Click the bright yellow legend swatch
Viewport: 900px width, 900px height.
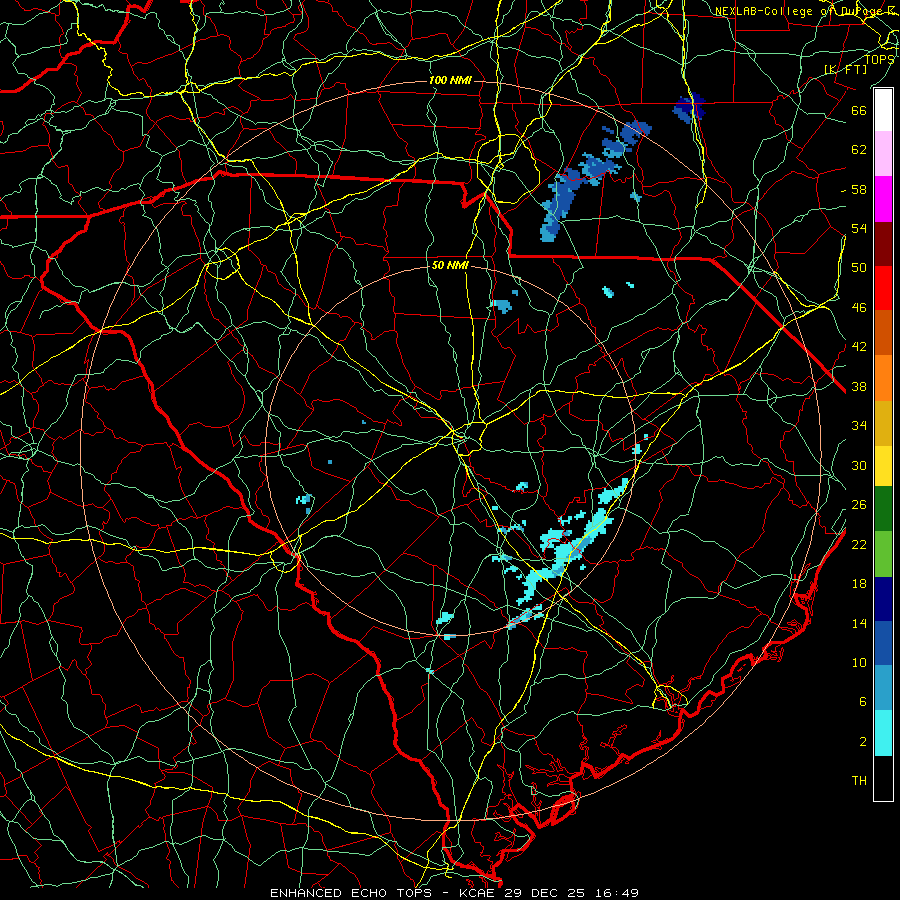coord(883,466)
